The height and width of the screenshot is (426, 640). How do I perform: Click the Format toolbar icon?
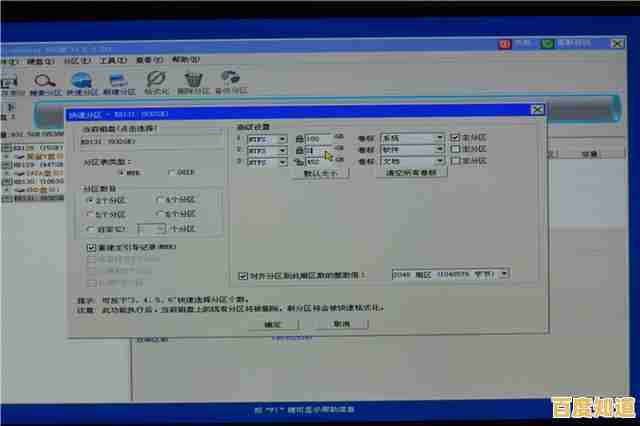pyautogui.click(x=155, y=82)
